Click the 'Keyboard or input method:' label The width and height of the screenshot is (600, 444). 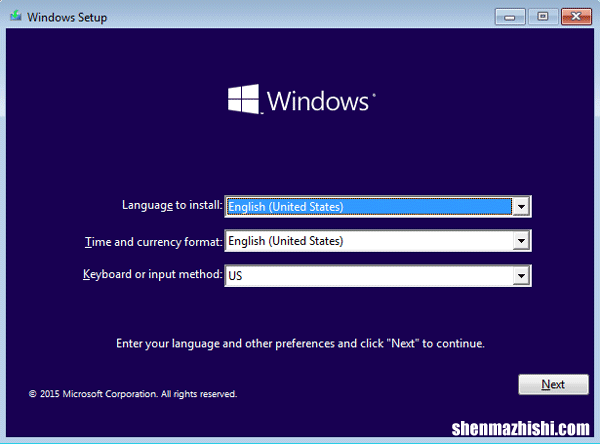(153, 274)
